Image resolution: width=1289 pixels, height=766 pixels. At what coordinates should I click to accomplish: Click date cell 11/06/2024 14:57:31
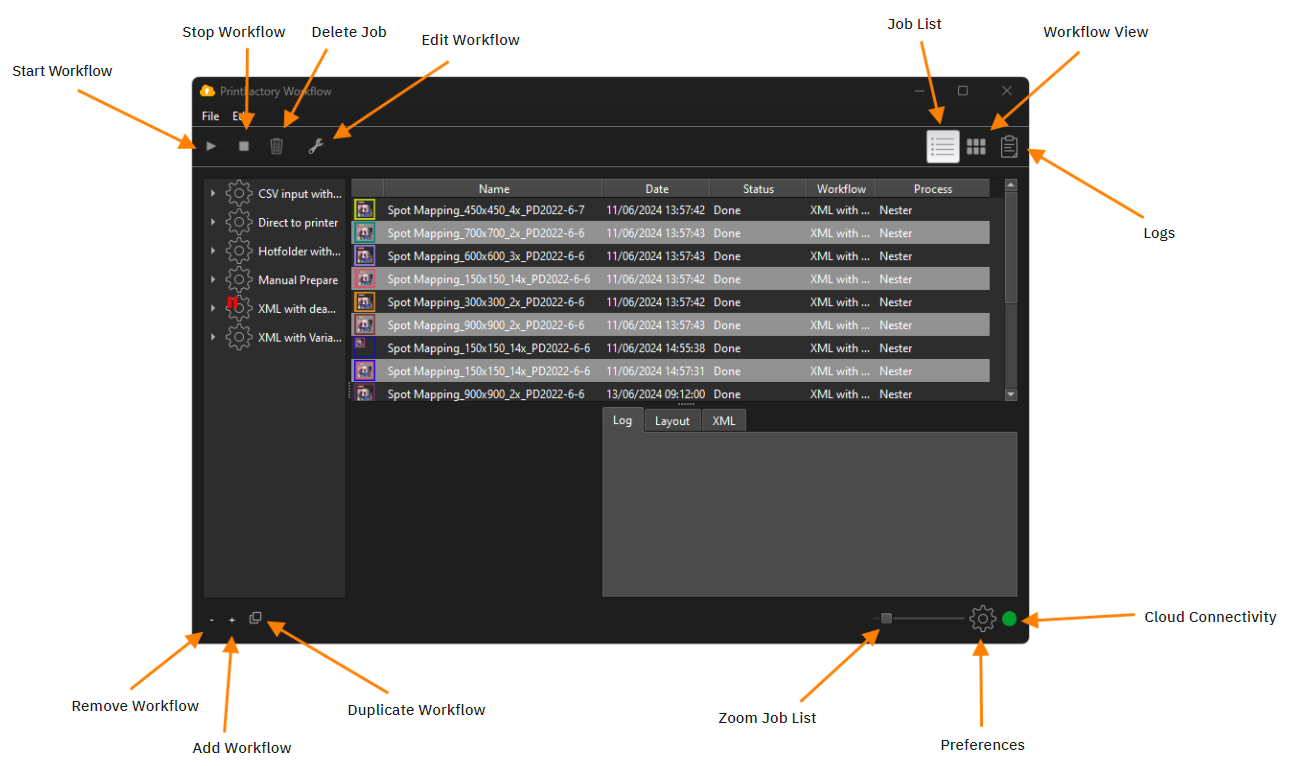click(655, 371)
